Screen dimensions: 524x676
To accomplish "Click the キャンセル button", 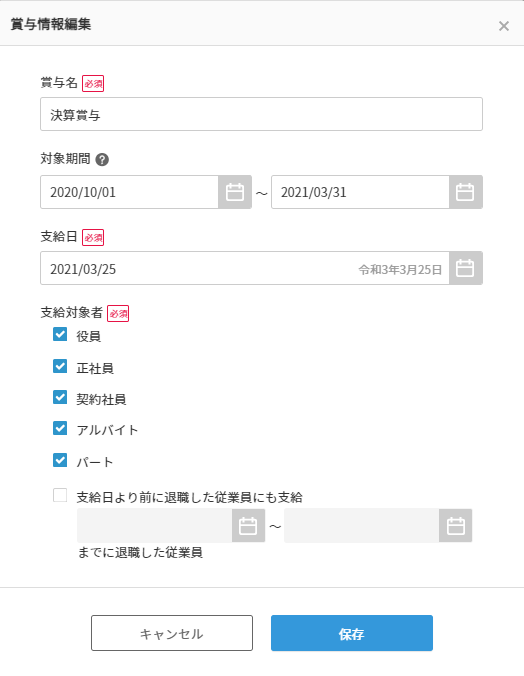I will tap(172, 633).
